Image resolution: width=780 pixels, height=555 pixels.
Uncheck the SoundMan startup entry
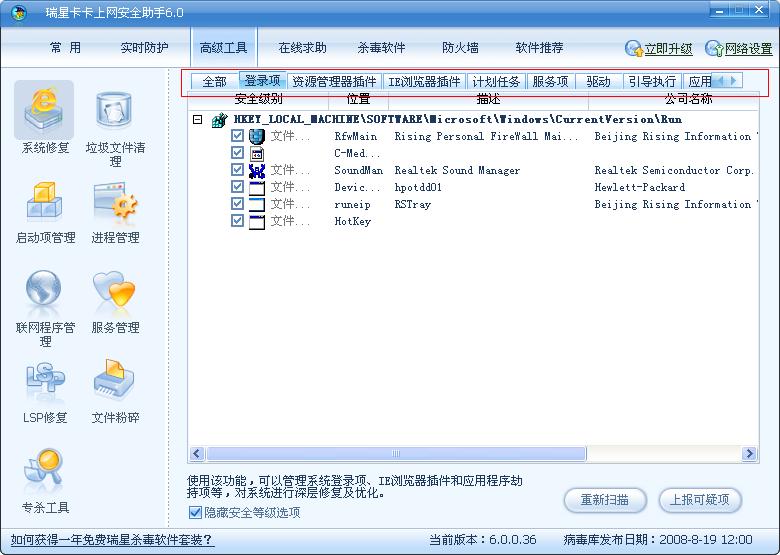[237, 170]
